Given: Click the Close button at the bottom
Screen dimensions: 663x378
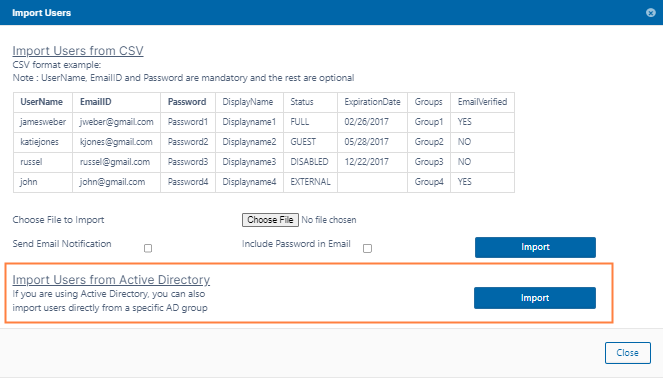Looking at the screenshot, I should click(x=627, y=353).
